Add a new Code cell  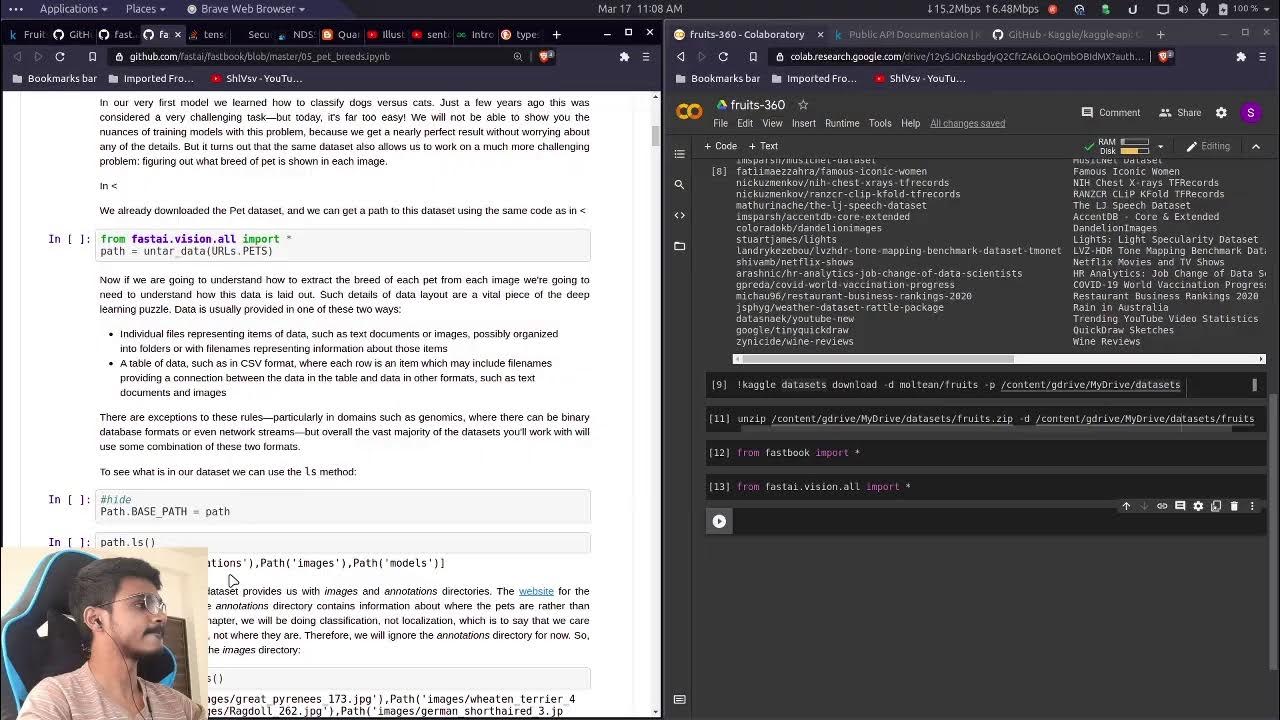click(720, 146)
